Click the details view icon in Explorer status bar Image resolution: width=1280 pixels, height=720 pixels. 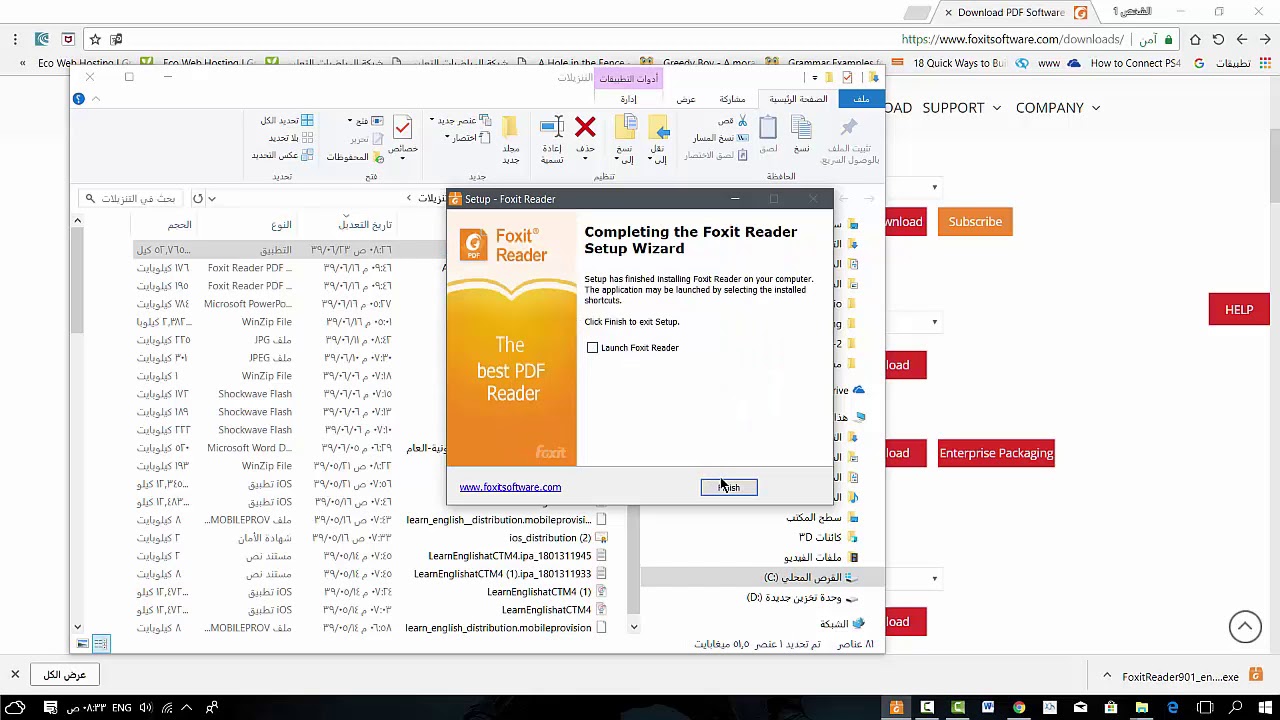pos(101,644)
